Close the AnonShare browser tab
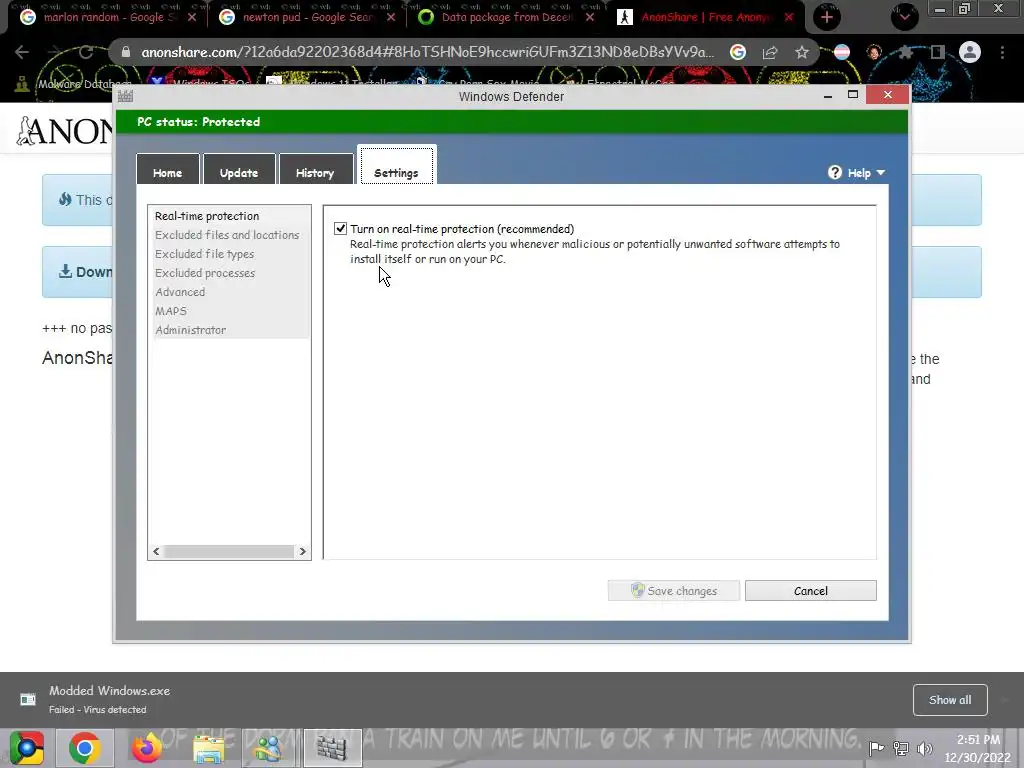This screenshot has height=768, width=1024. (789, 18)
